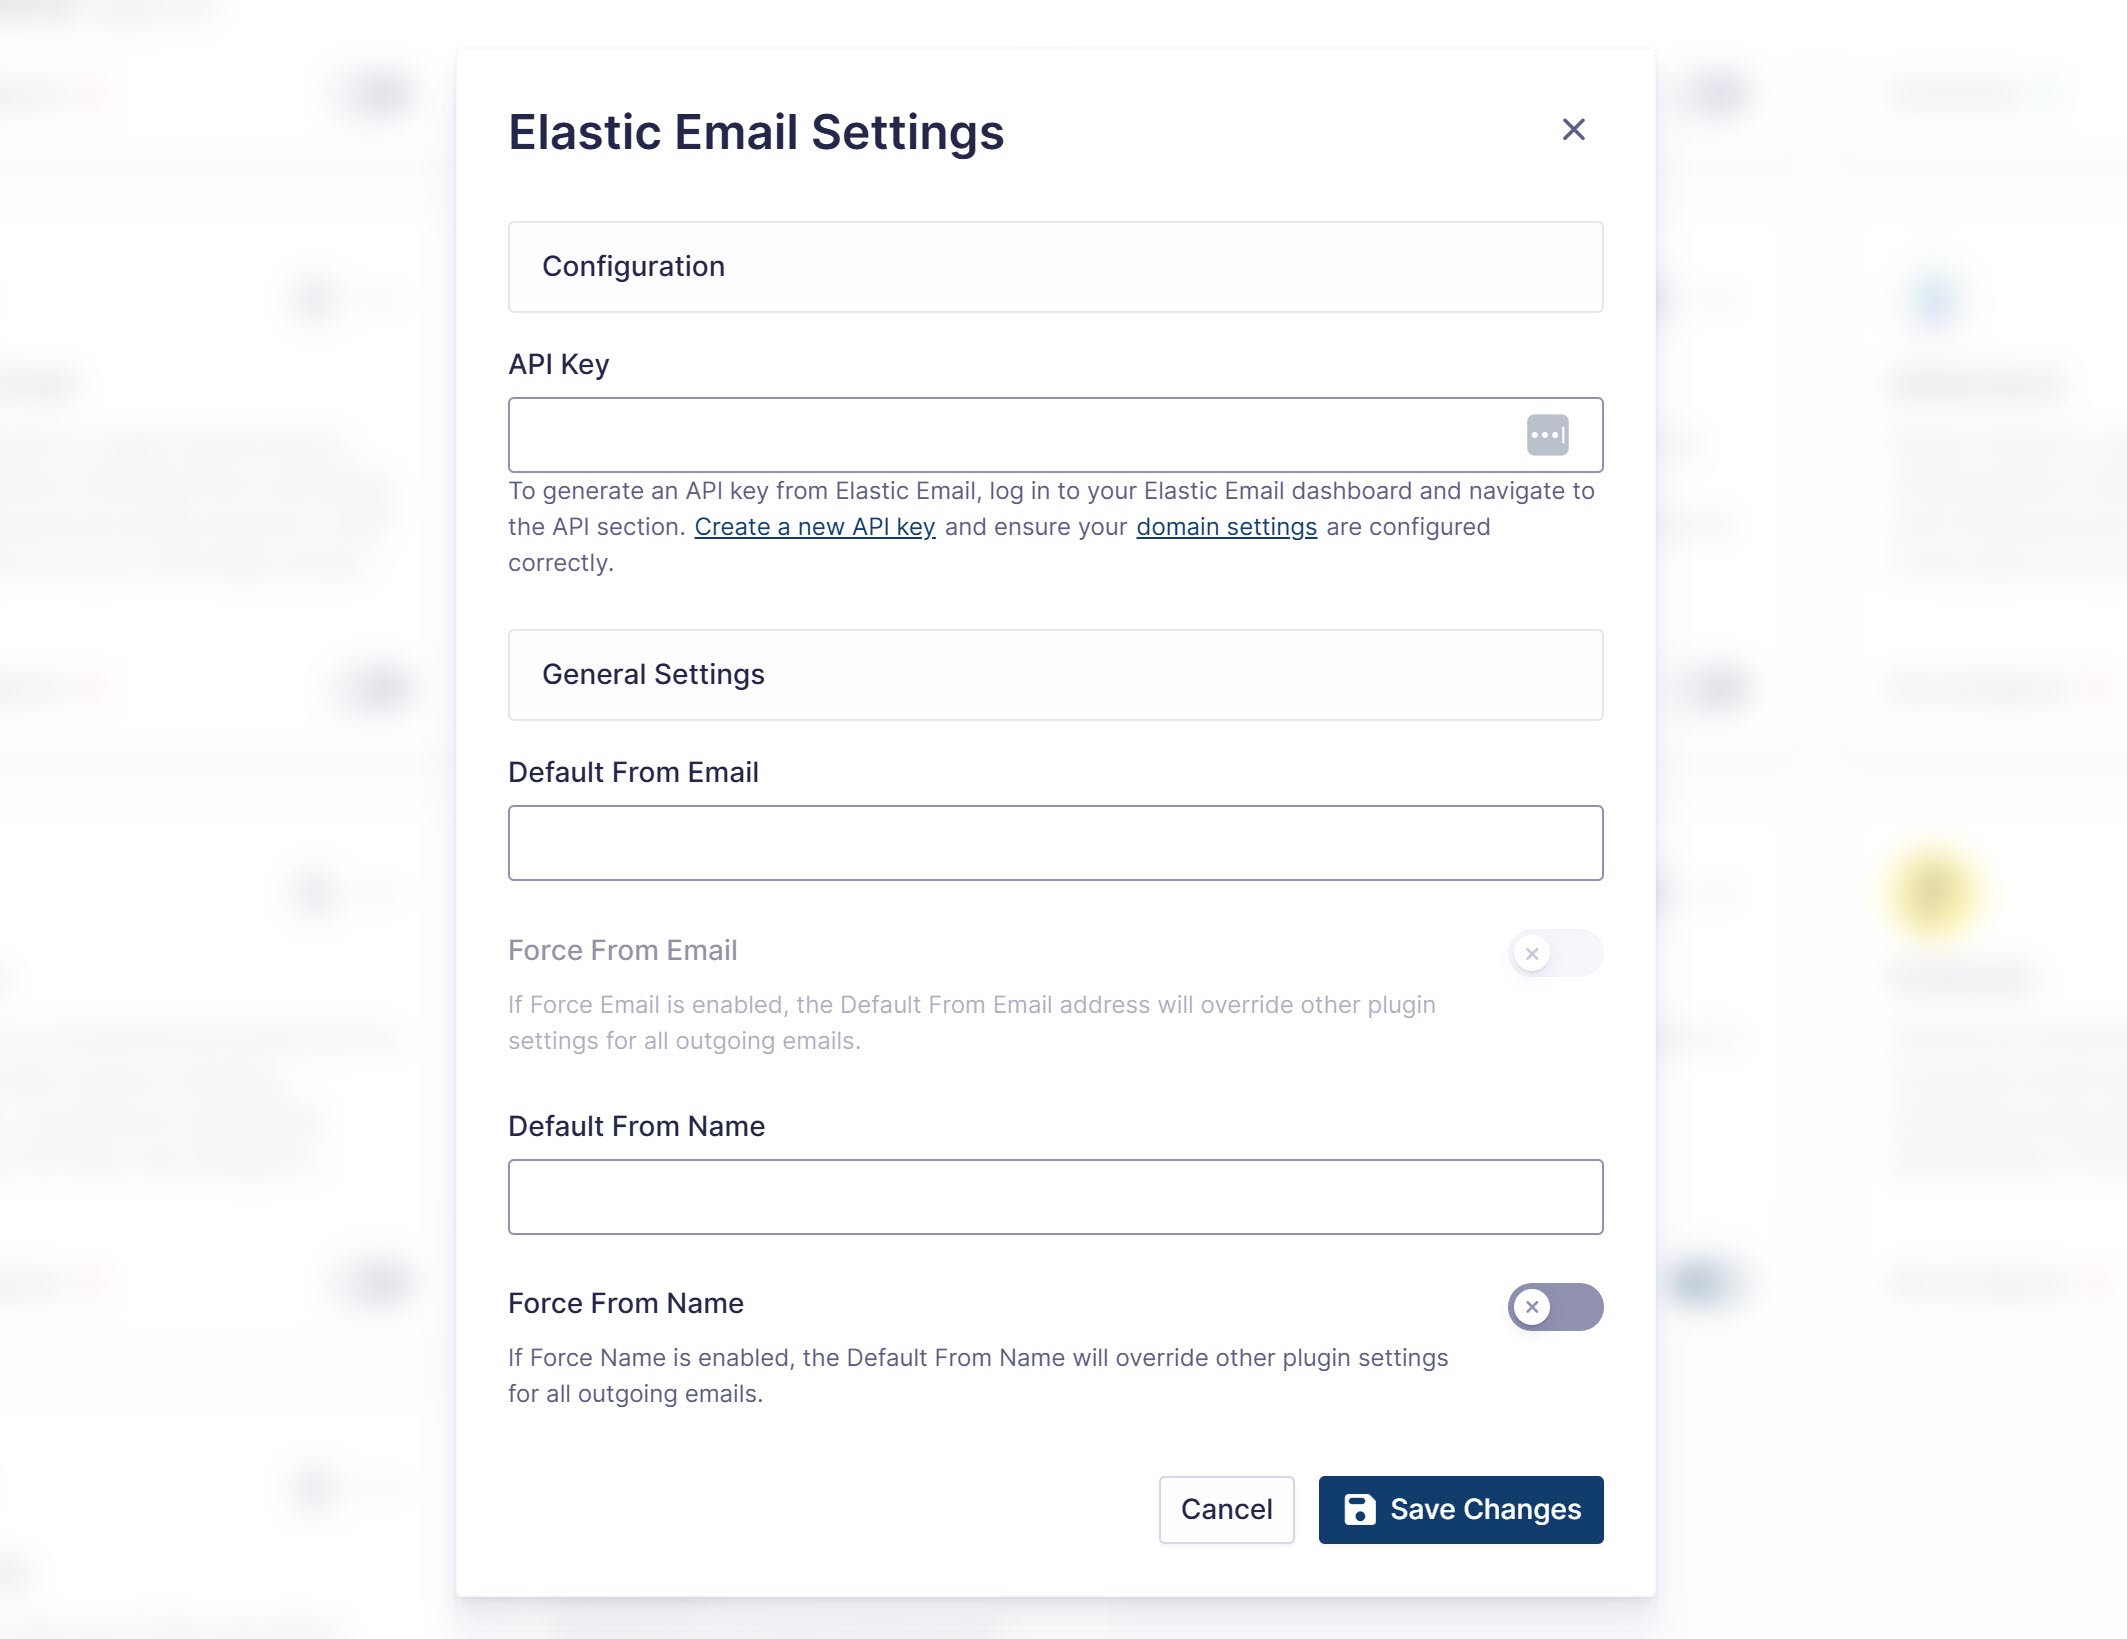The image size is (2127, 1639).
Task: Close the Elastic Email Settings dialog
Action: 1573,130
